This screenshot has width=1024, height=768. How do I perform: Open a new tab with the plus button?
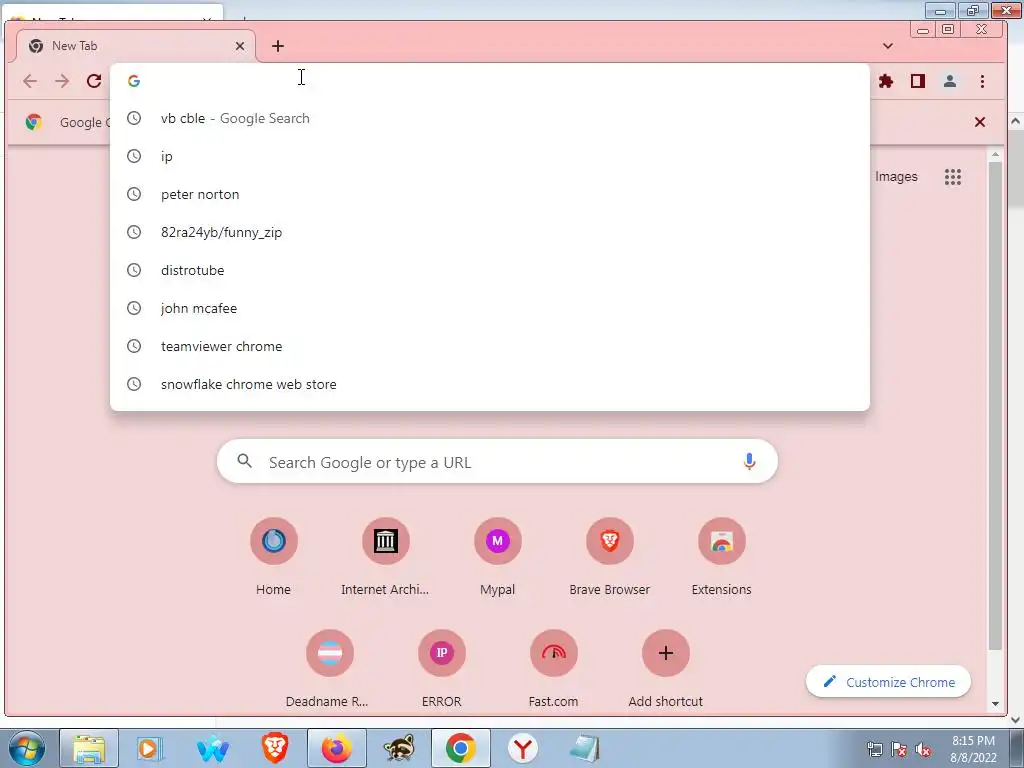(278, 46)
